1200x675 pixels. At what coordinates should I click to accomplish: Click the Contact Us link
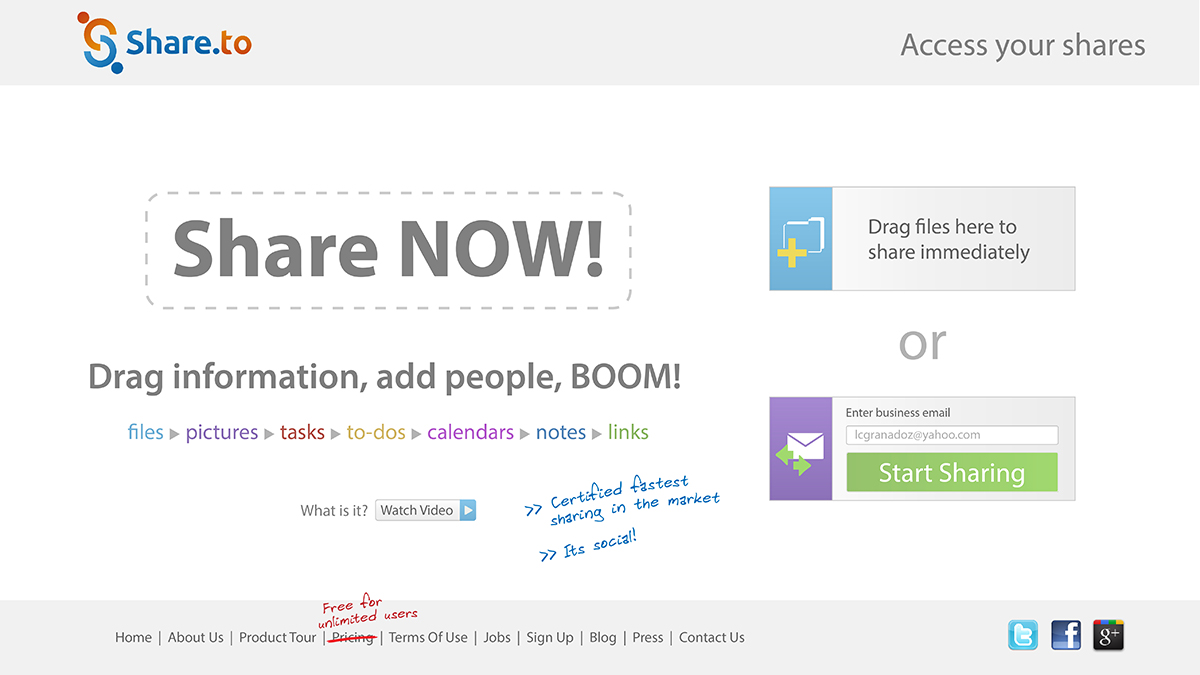point(711,637)
